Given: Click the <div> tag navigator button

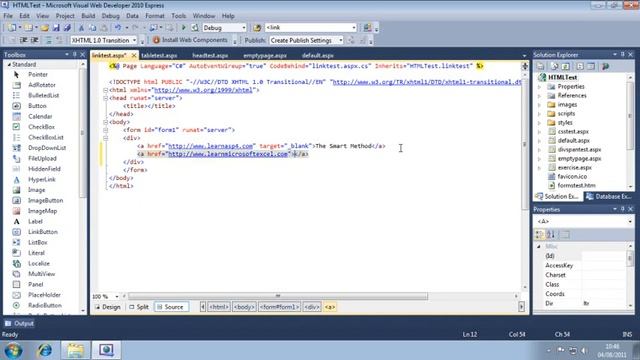Looking at the screenshot, I should (x=312, y=307).
